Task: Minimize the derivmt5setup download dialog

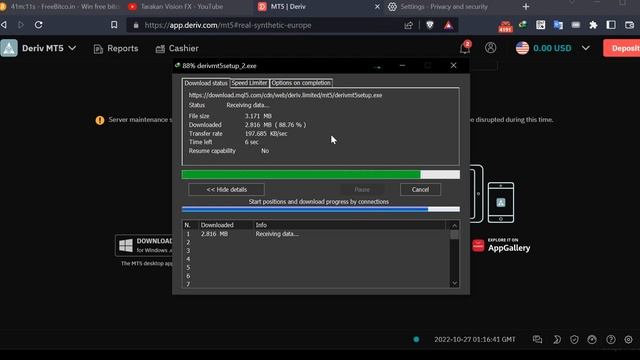Action: (x=402, y=65)
